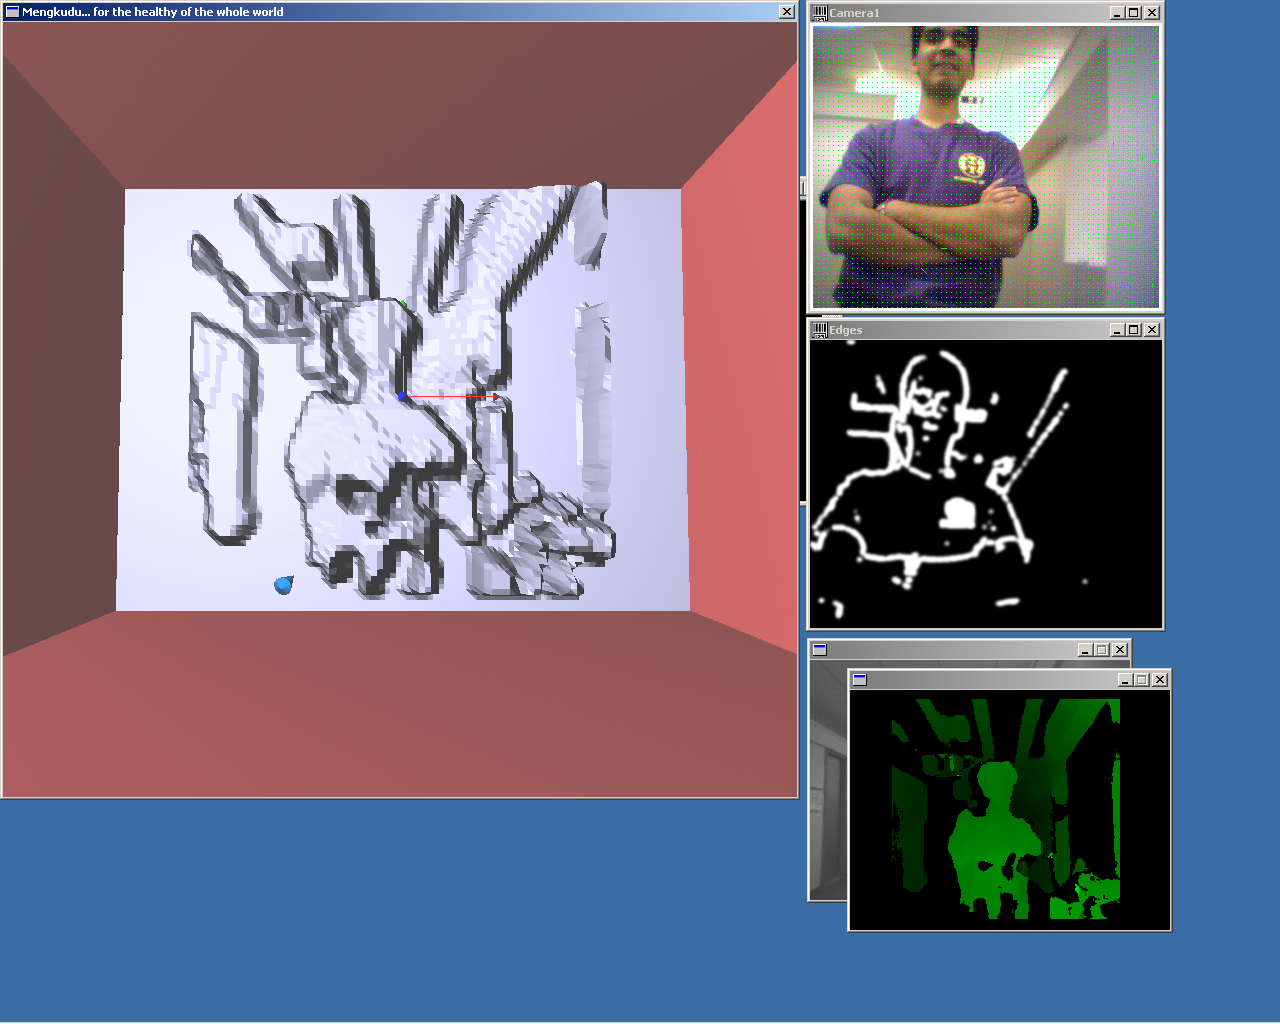Screen dimensions: 1280x1024
Task: Close the Edges window
Action: pyautogui.click(x=1152, y=330)
